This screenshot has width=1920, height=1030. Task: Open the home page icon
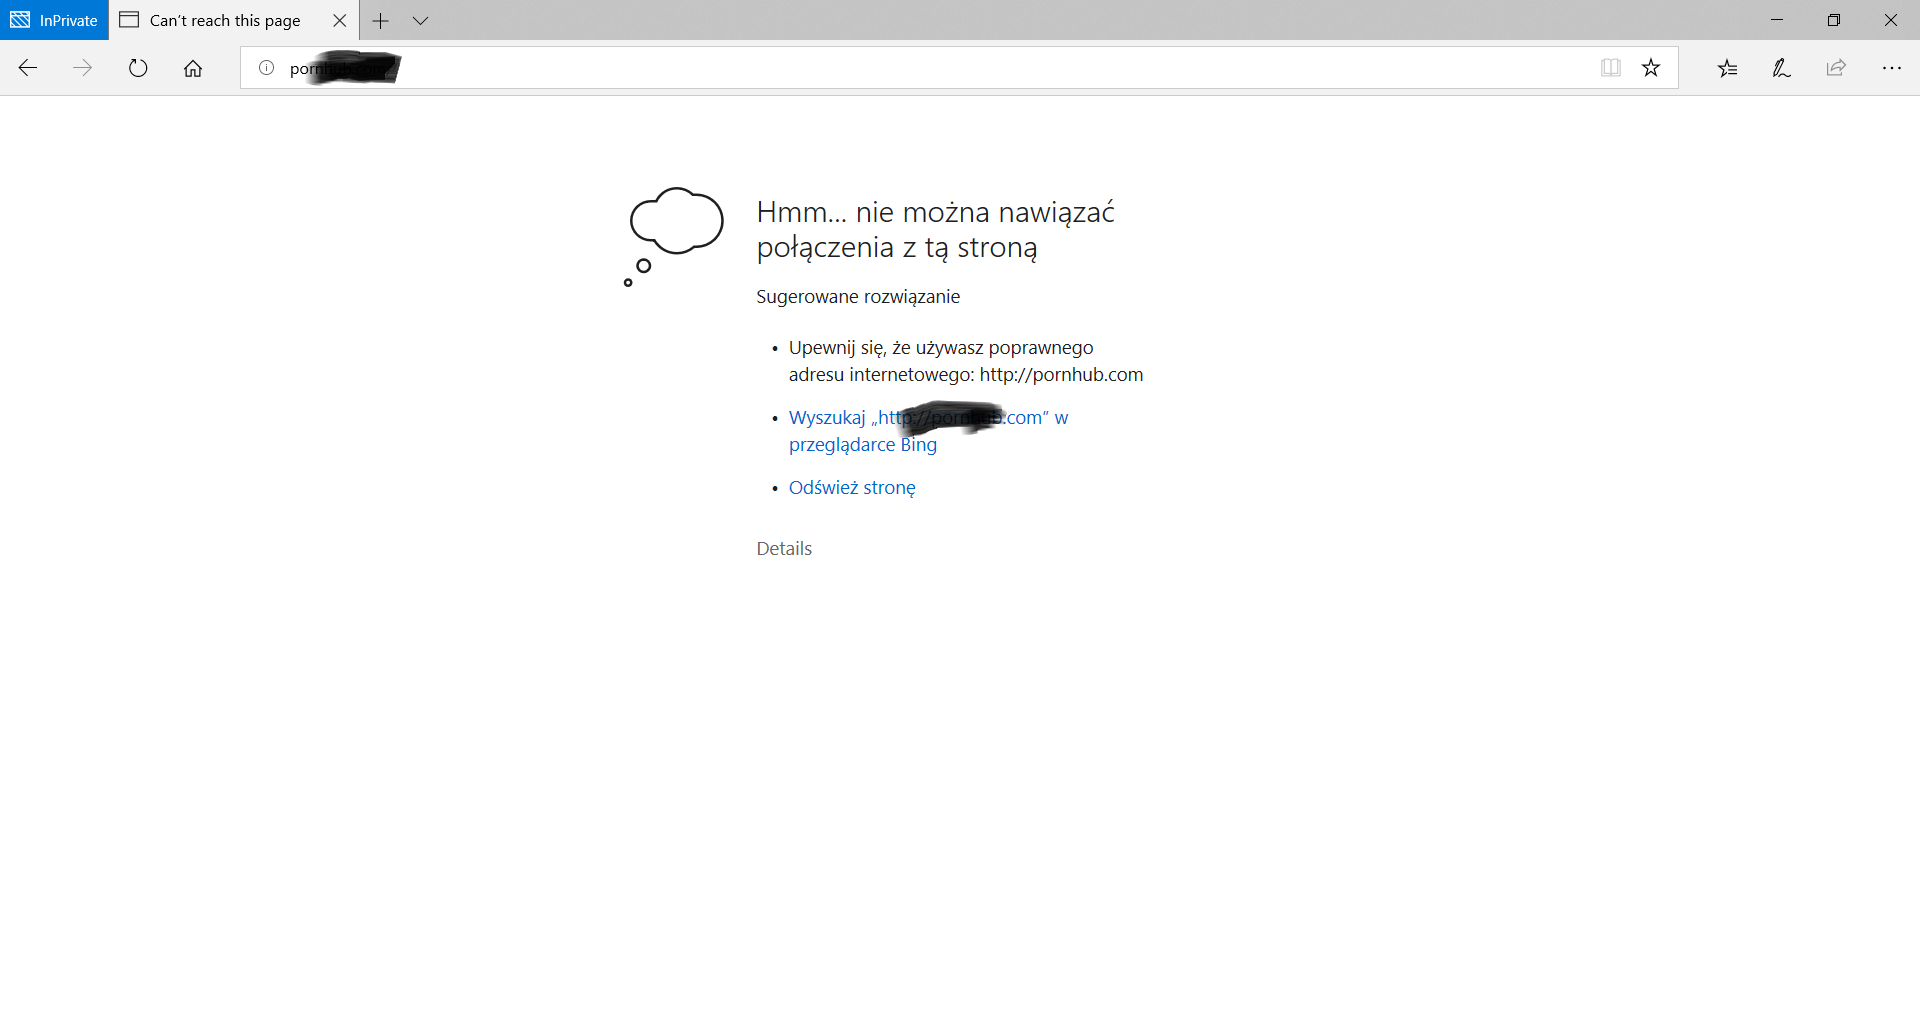193,68
